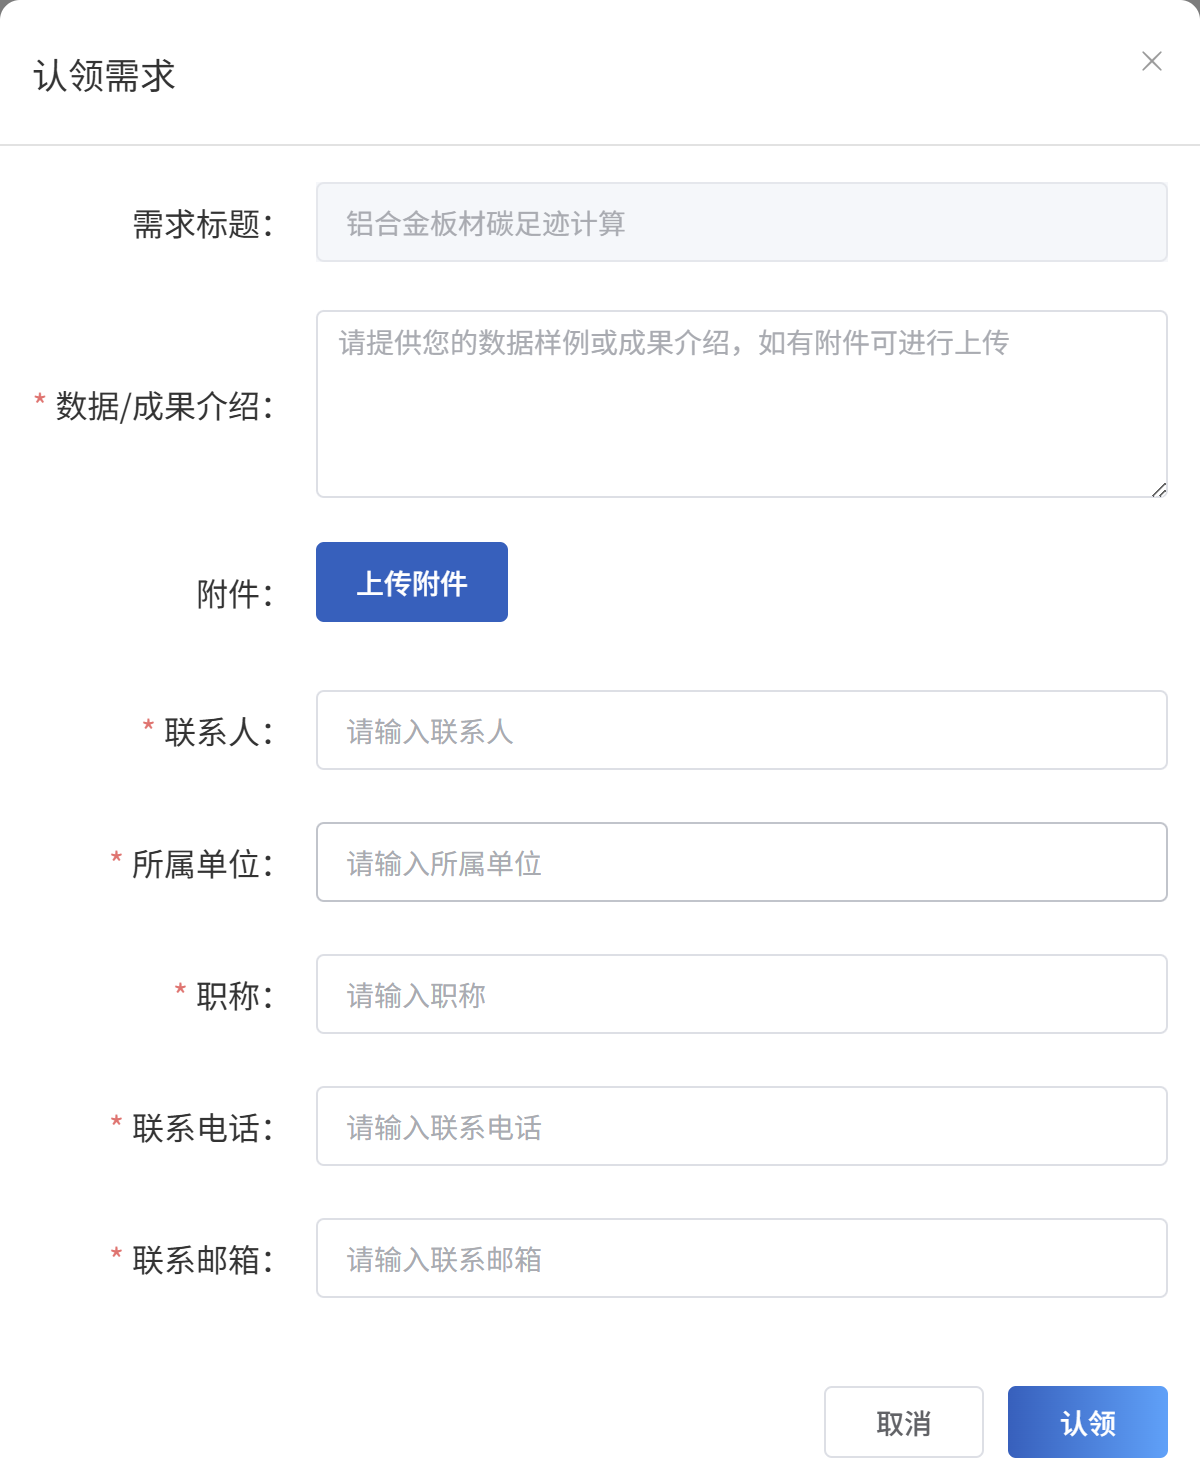Click the 上传附件 upload button
The width and height of the screenshot is (1200, 1461).
click(412, 582)
